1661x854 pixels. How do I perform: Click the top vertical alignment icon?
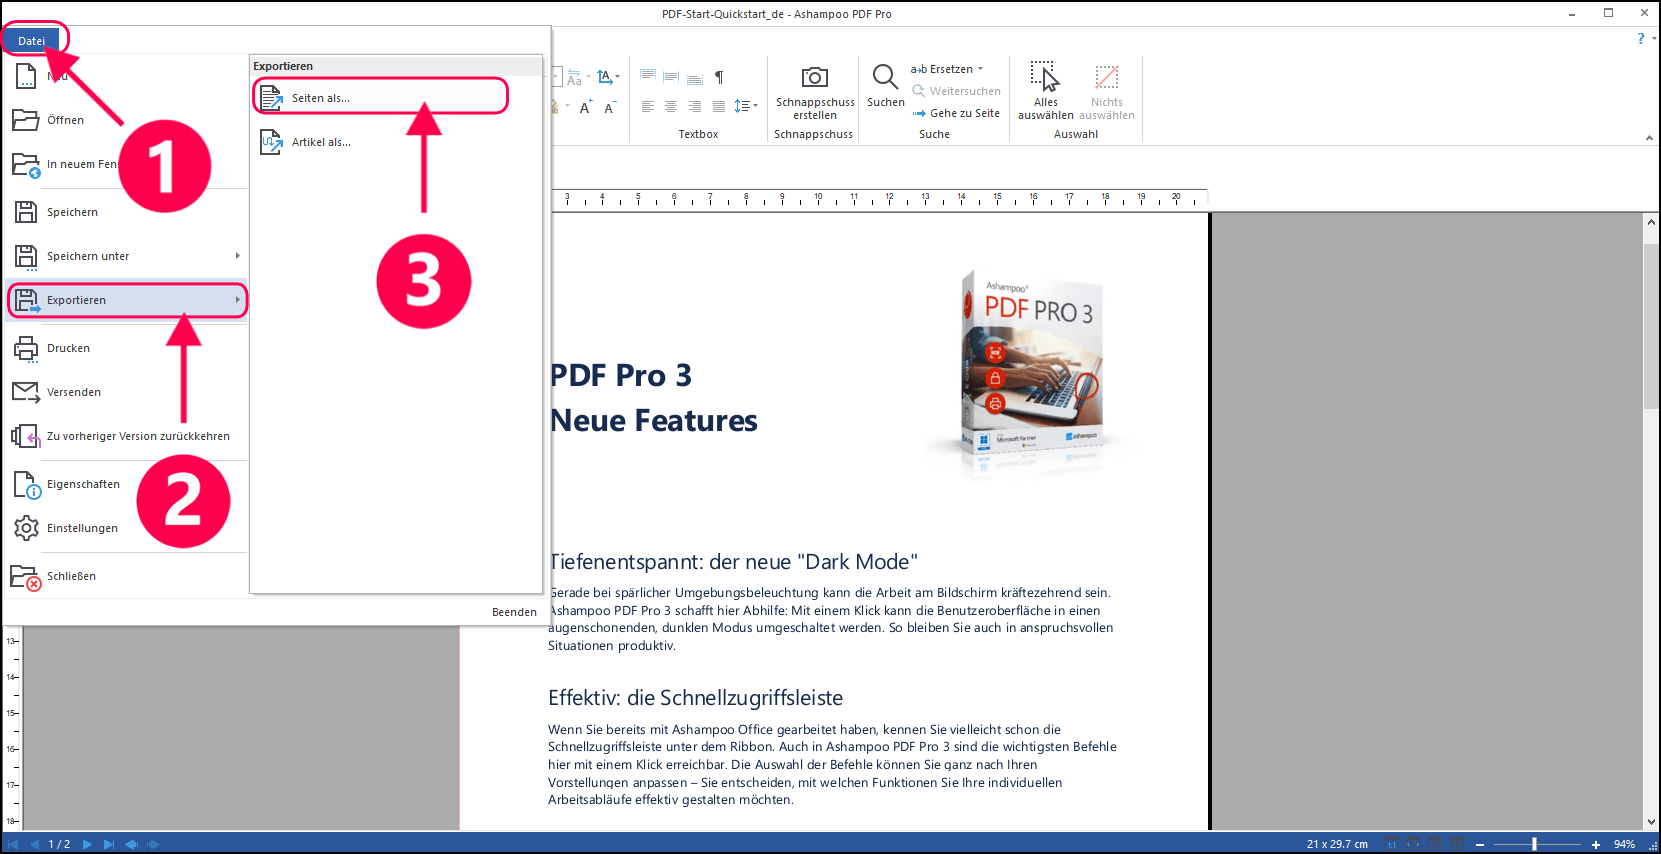648,77
